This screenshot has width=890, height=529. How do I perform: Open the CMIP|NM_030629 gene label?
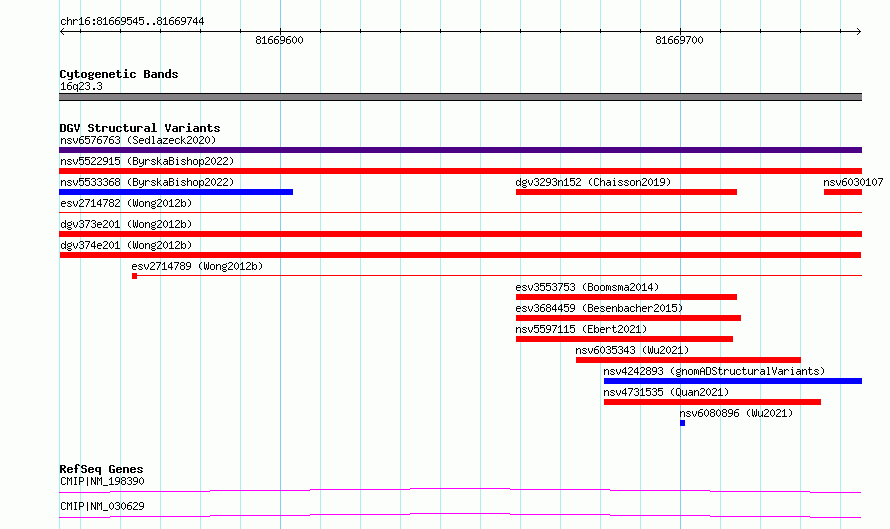coord(102,506)
